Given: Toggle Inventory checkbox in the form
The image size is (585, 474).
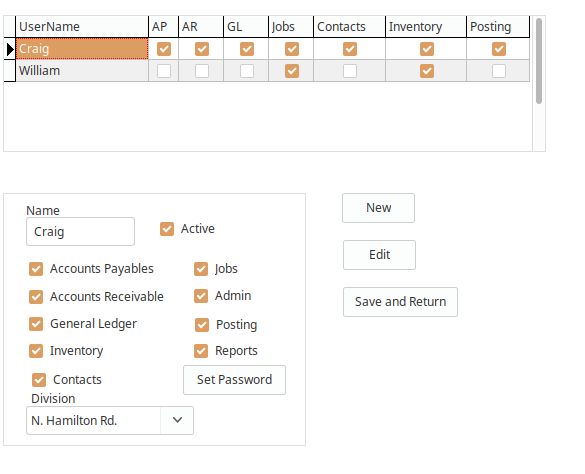Looking at the screenshot, I should point(36,351).
